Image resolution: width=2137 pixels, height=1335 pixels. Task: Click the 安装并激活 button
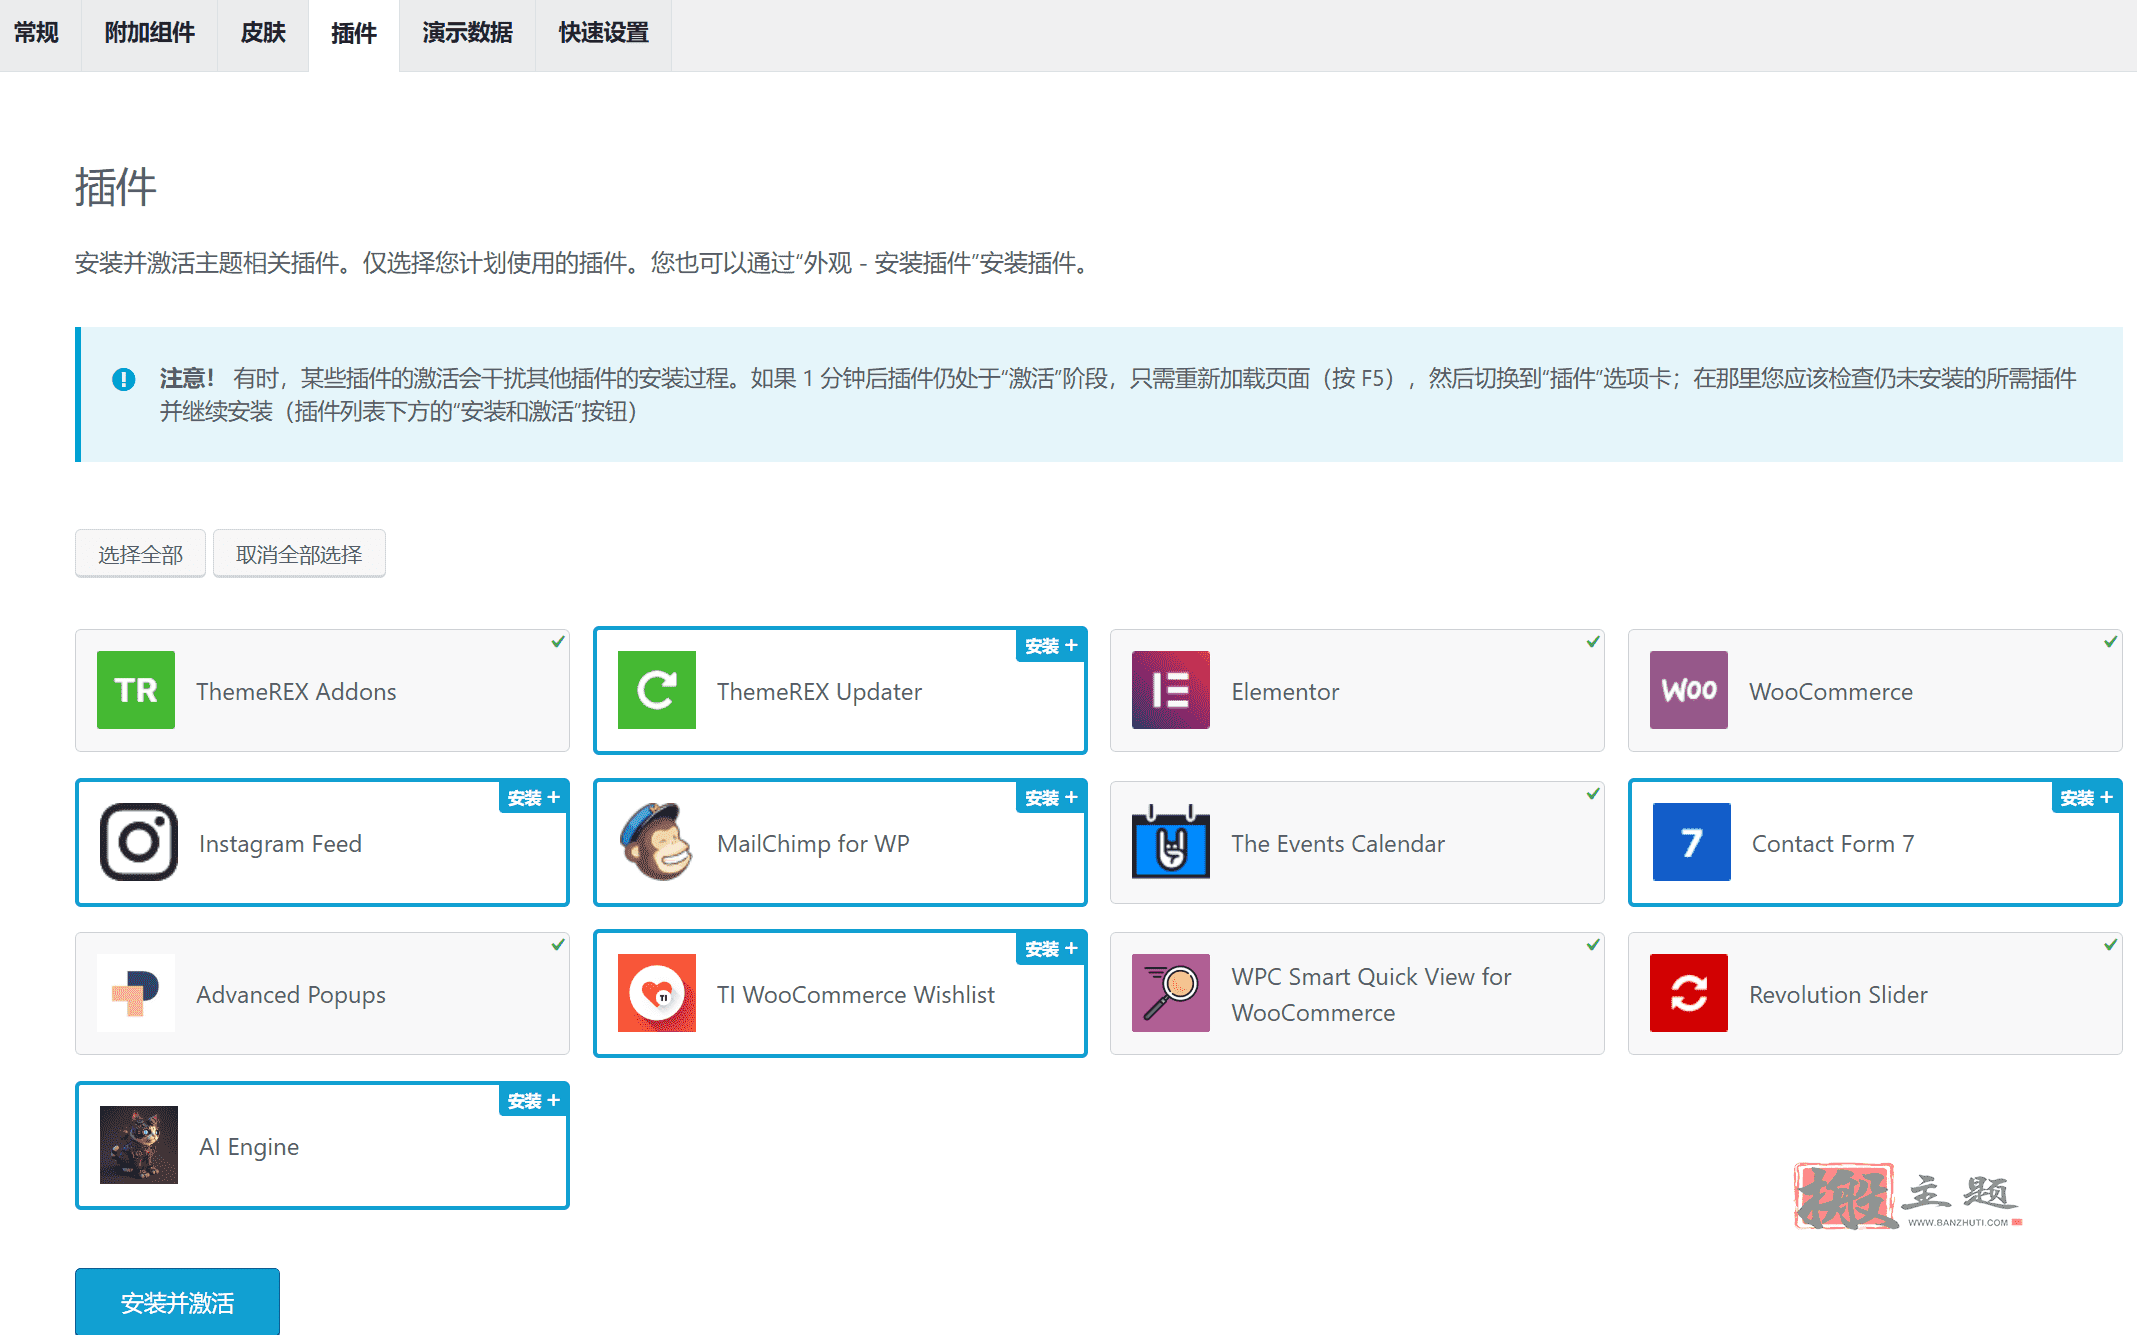pos(177,1302)
